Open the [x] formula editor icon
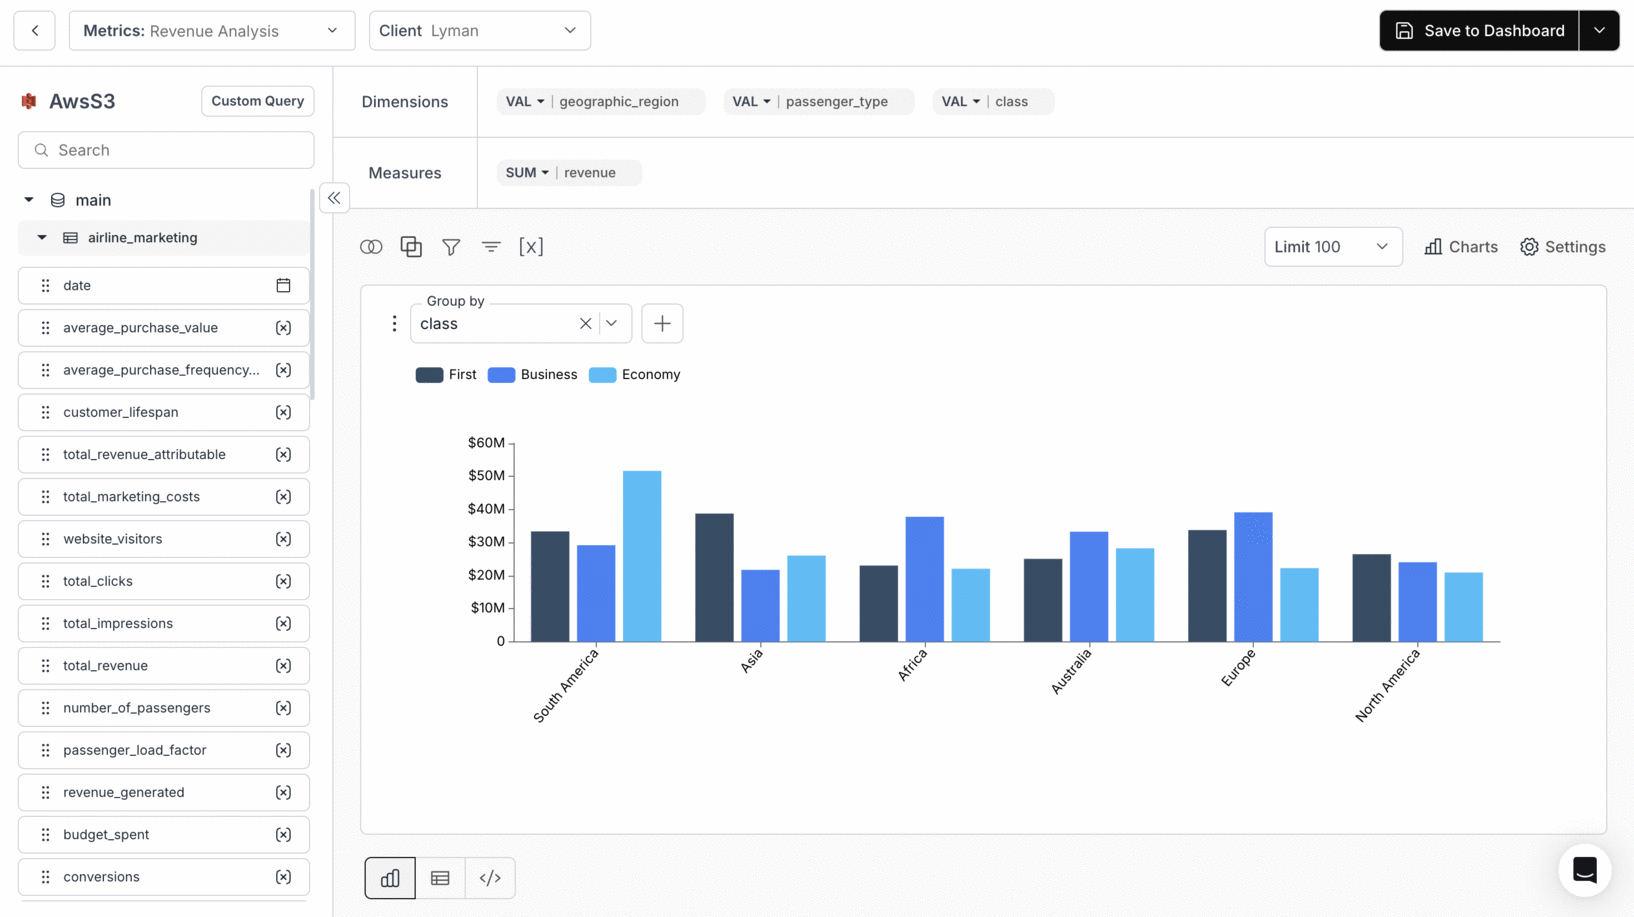The image size is (1634, 917). [531, 246]
